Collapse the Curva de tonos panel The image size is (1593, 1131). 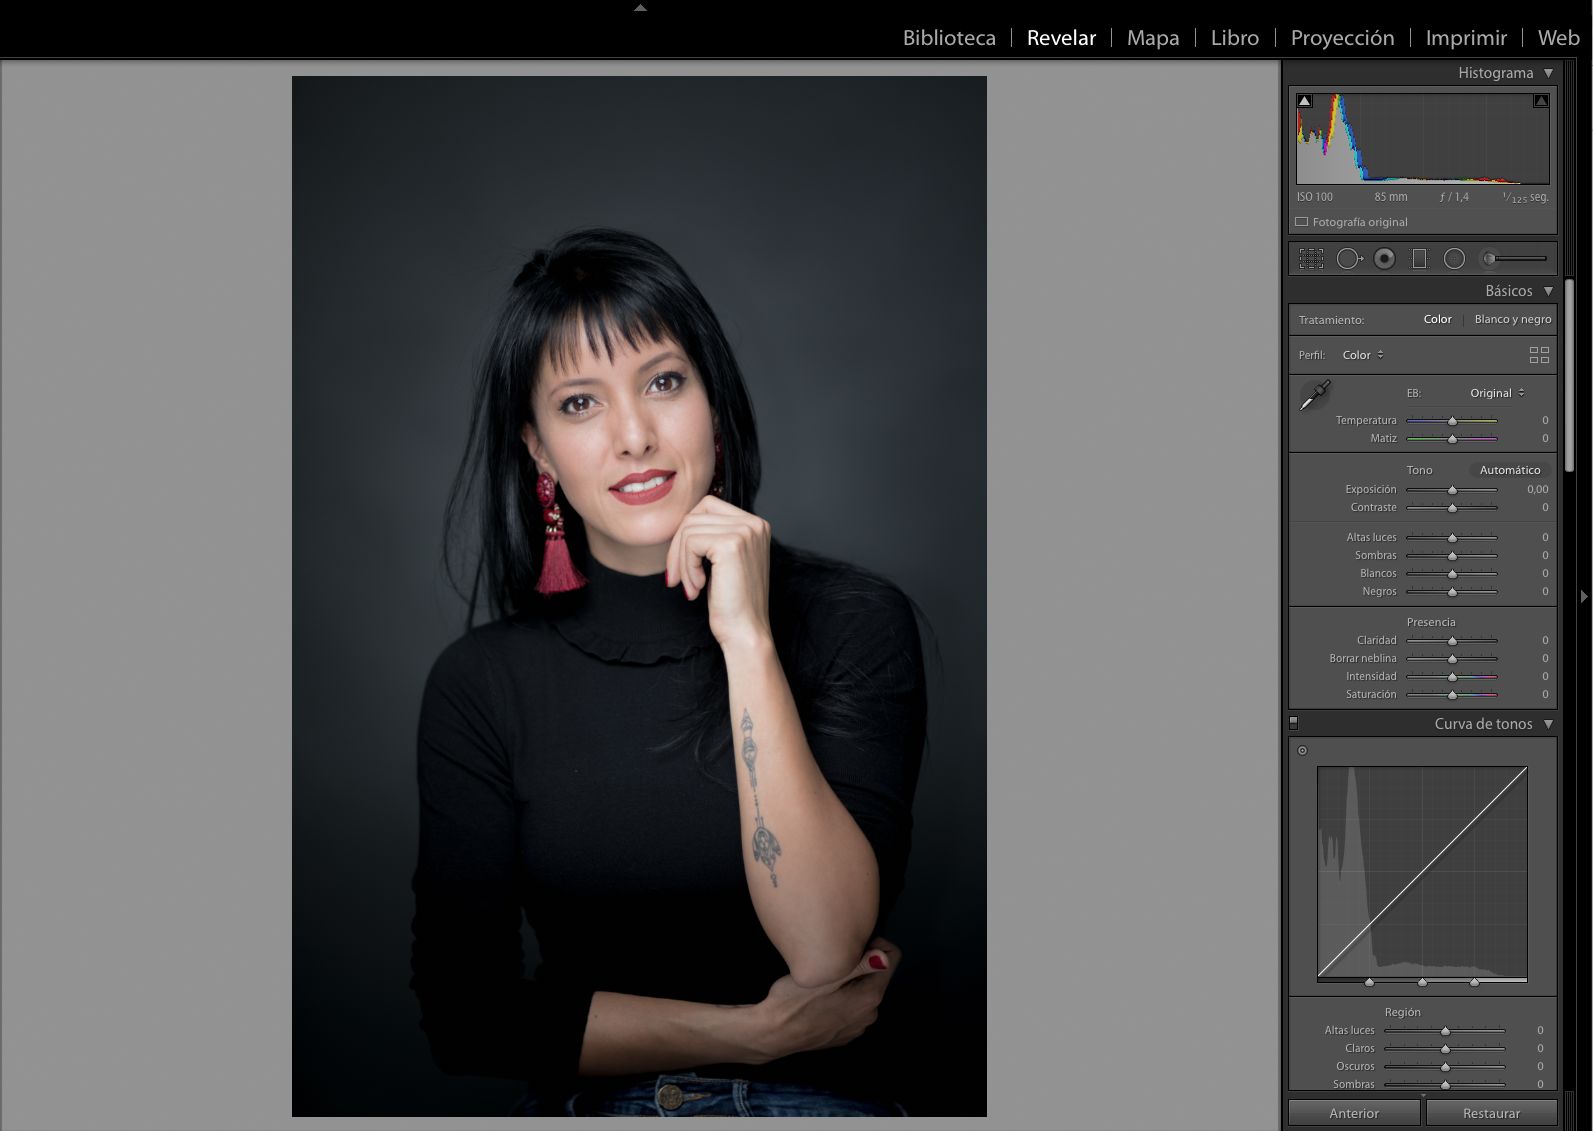[1548, 724]
